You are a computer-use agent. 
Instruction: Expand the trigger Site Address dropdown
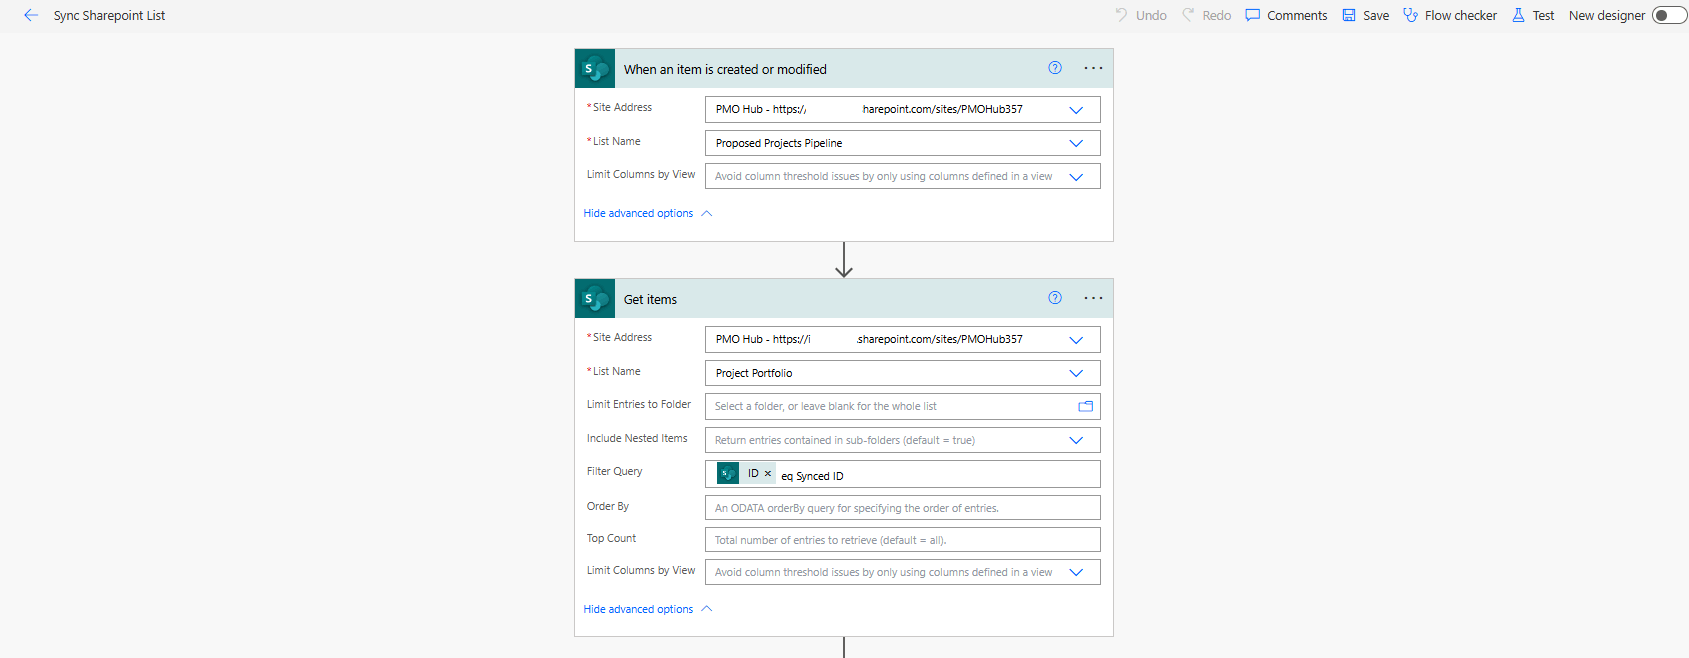pos(1076,110)
